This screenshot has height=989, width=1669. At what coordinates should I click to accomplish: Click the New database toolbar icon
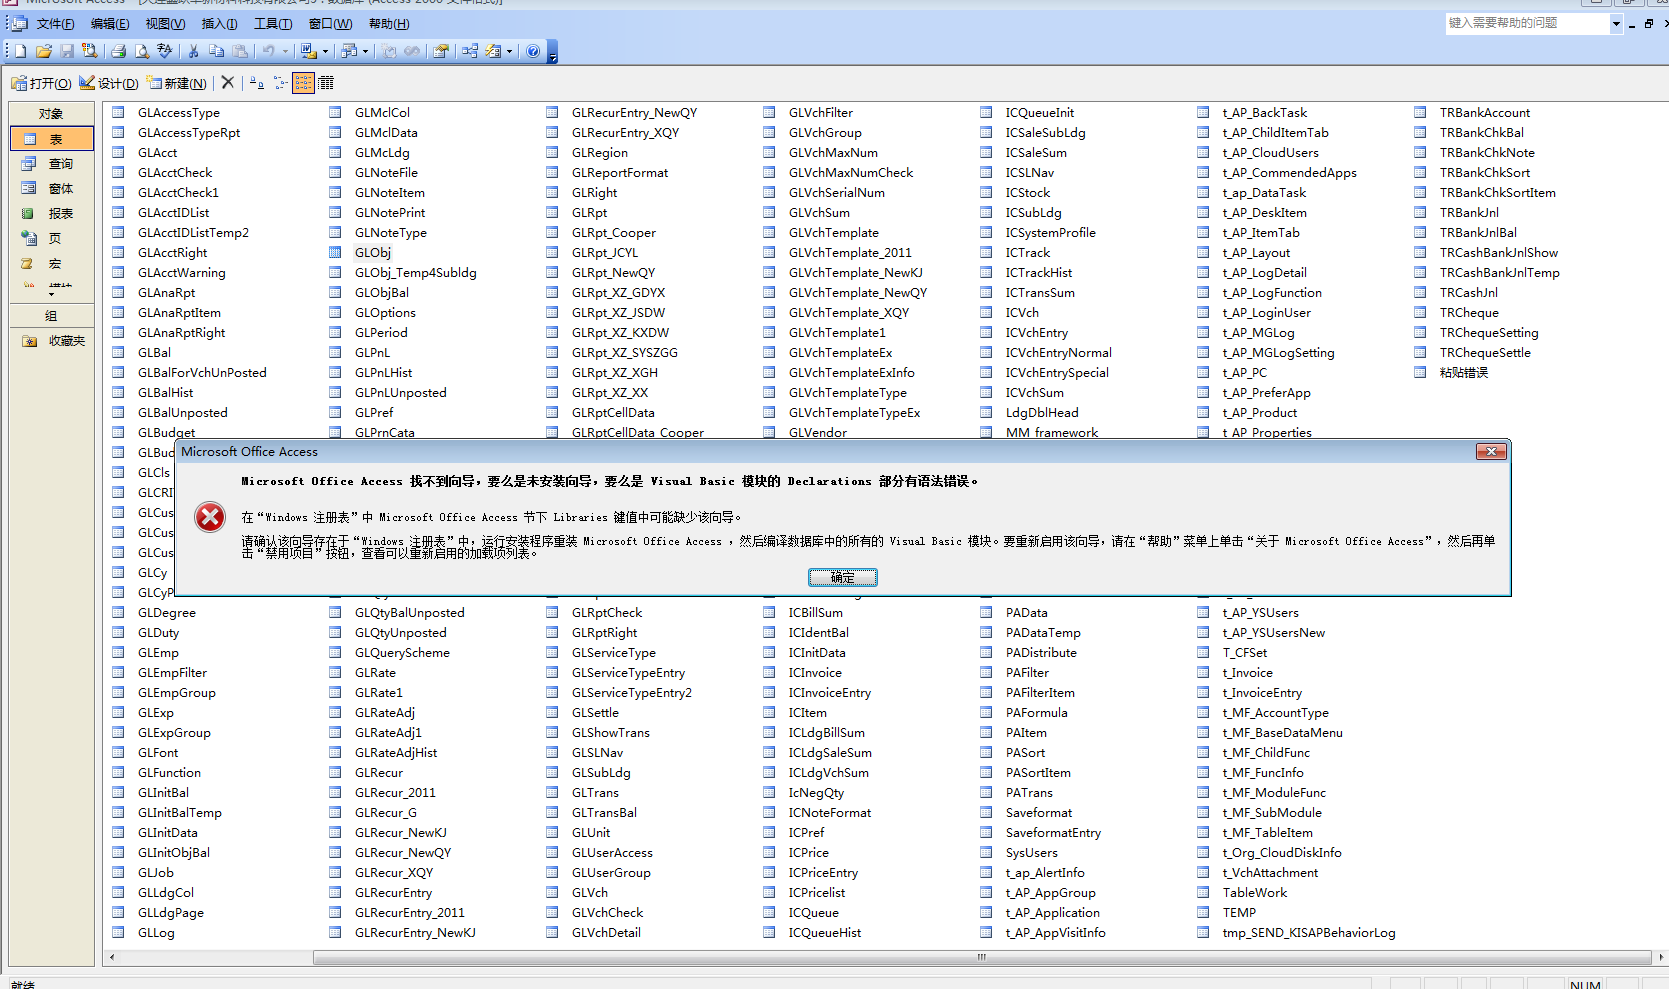pos(21,51)
